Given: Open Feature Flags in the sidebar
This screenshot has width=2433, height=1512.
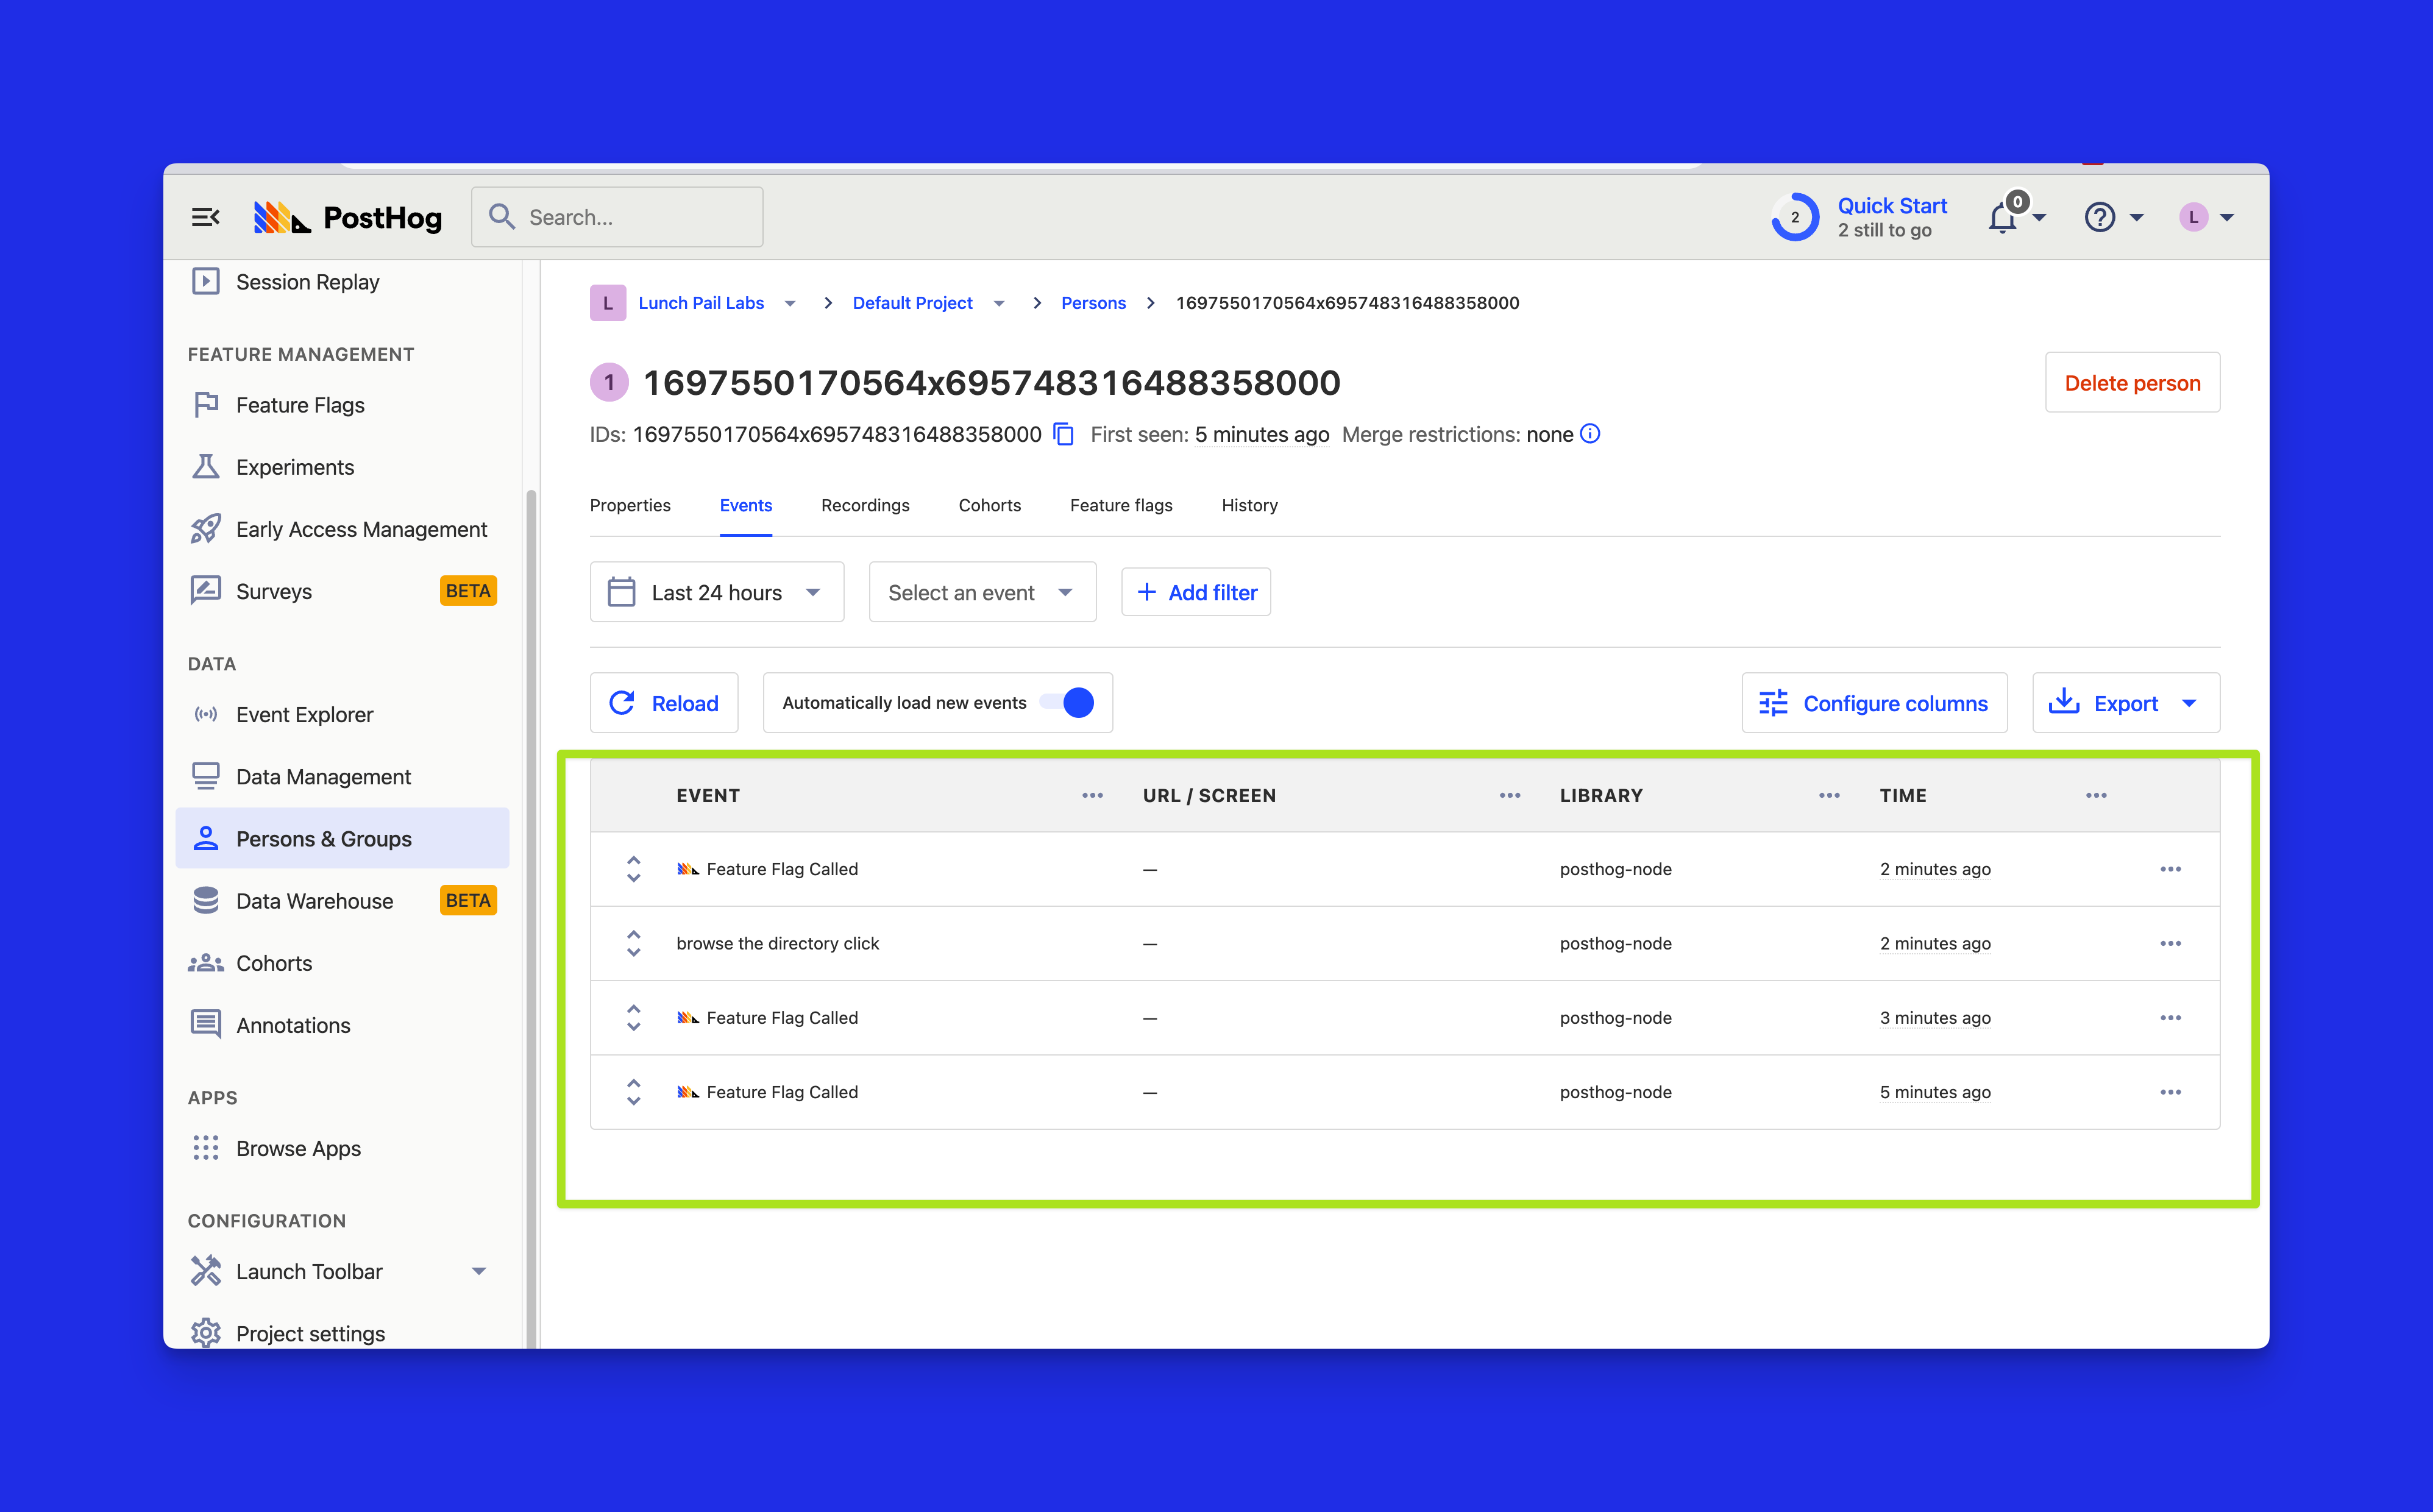Looking at the screenshot, I should [x=299, y=405].
